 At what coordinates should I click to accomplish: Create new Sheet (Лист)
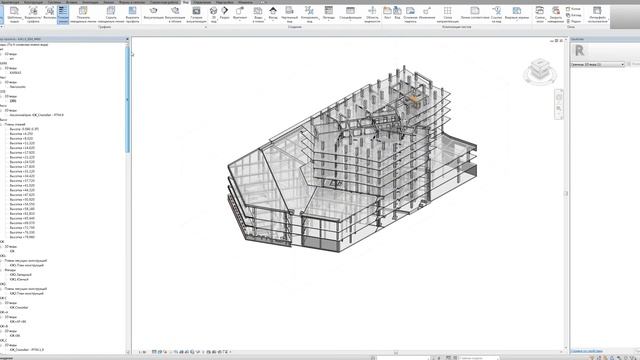coord(387,12)
